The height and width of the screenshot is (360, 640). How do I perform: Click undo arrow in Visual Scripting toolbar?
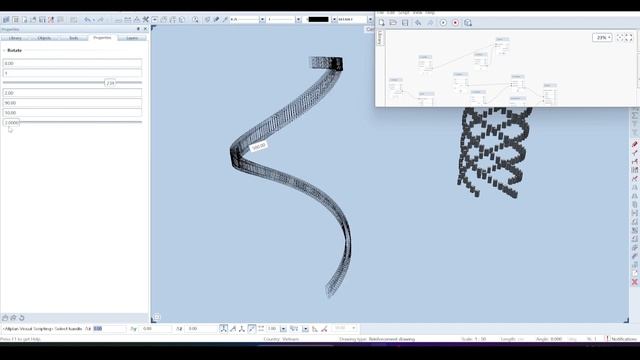coord(418,23)
